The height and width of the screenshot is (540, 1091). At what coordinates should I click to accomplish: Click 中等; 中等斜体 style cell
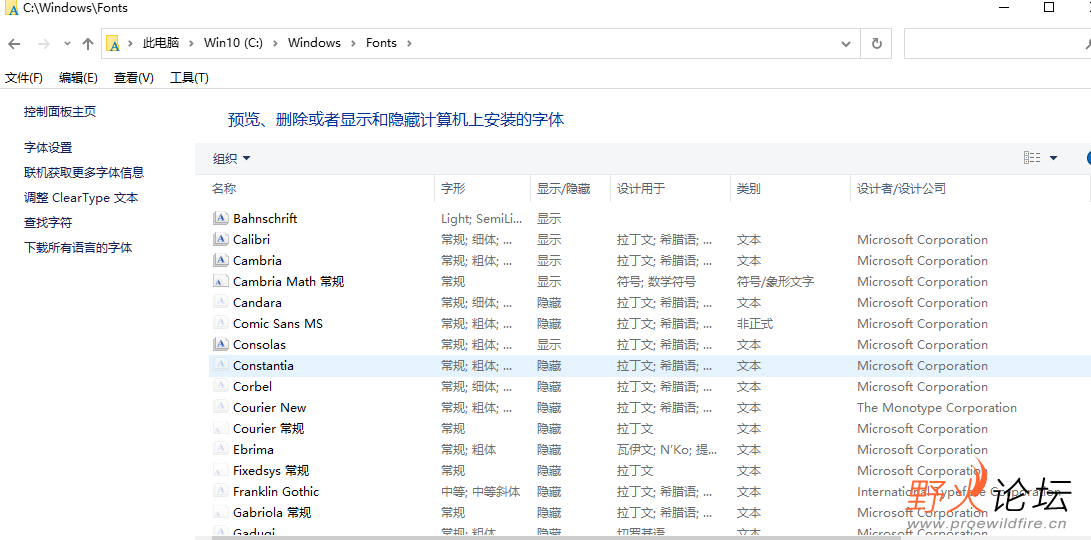pos(481,491)
